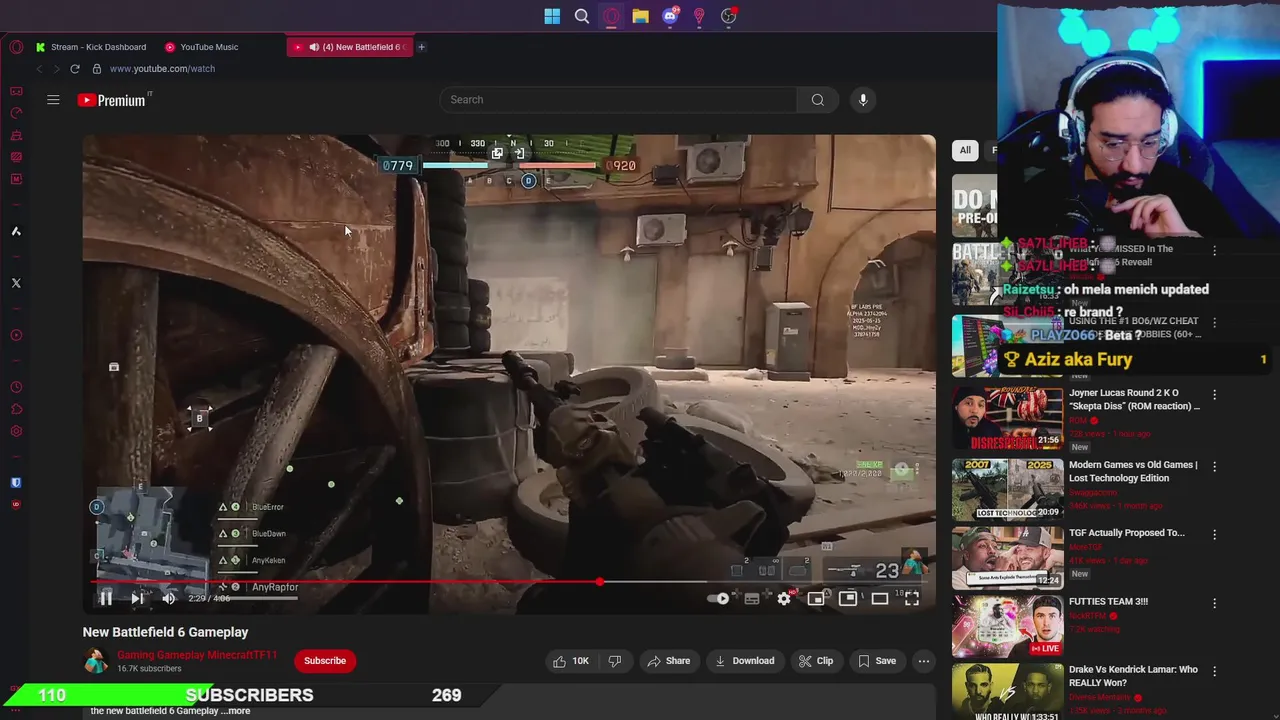
Task: Switch to theater mode
Action: (x=880, y=598)
